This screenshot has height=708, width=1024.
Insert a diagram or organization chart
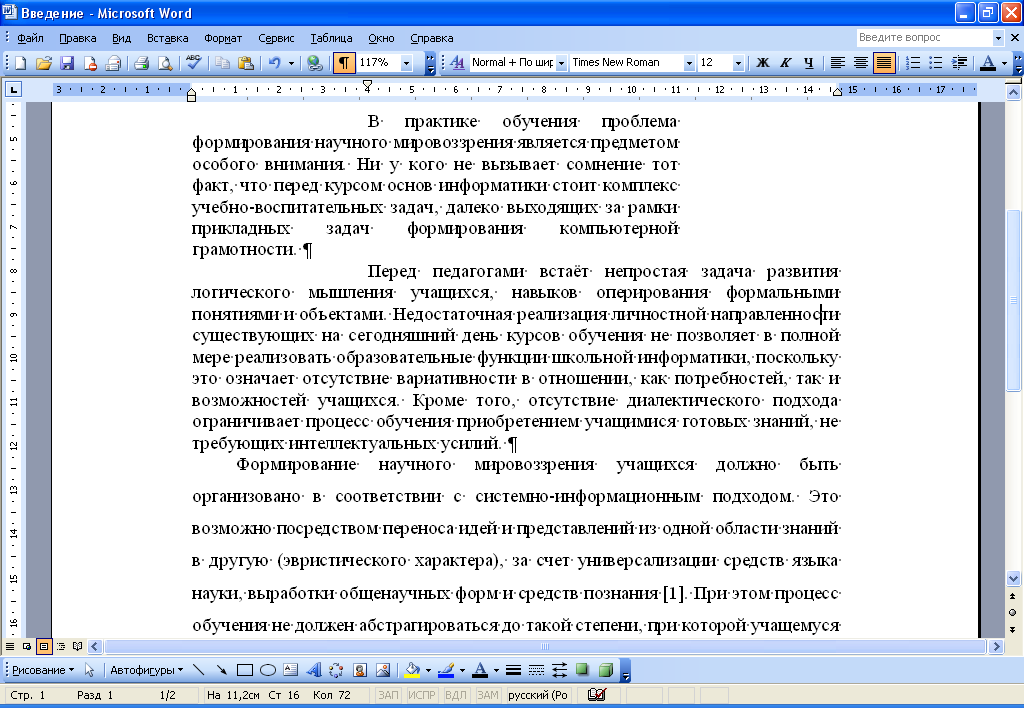[336, 669]
